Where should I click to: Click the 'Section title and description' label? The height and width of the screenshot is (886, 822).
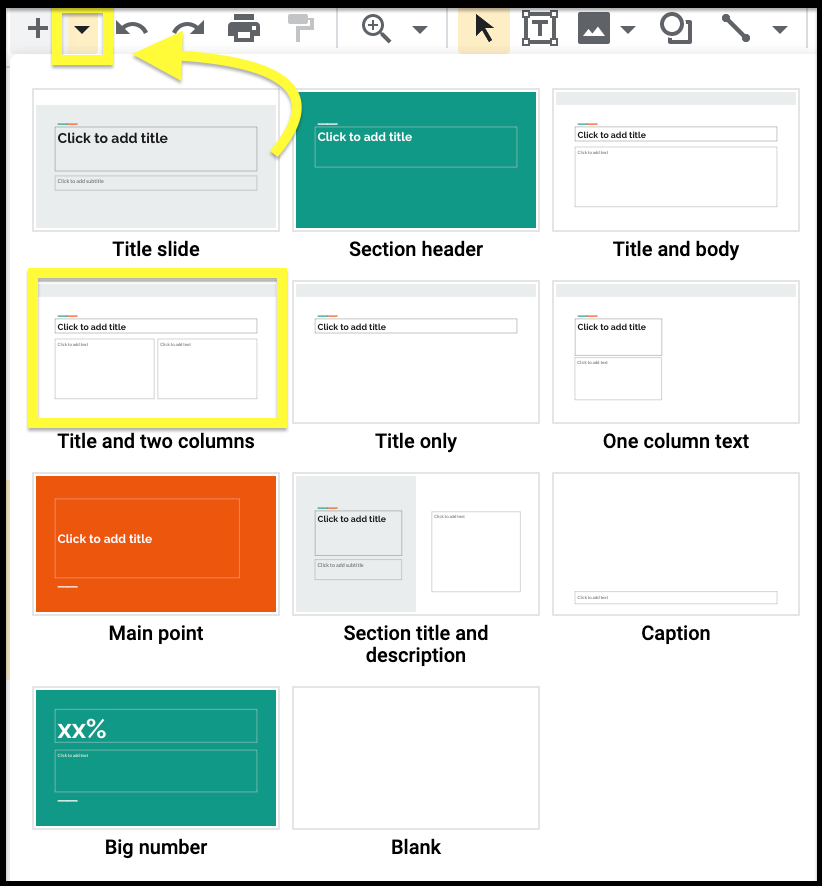click(x=416, y=644)
